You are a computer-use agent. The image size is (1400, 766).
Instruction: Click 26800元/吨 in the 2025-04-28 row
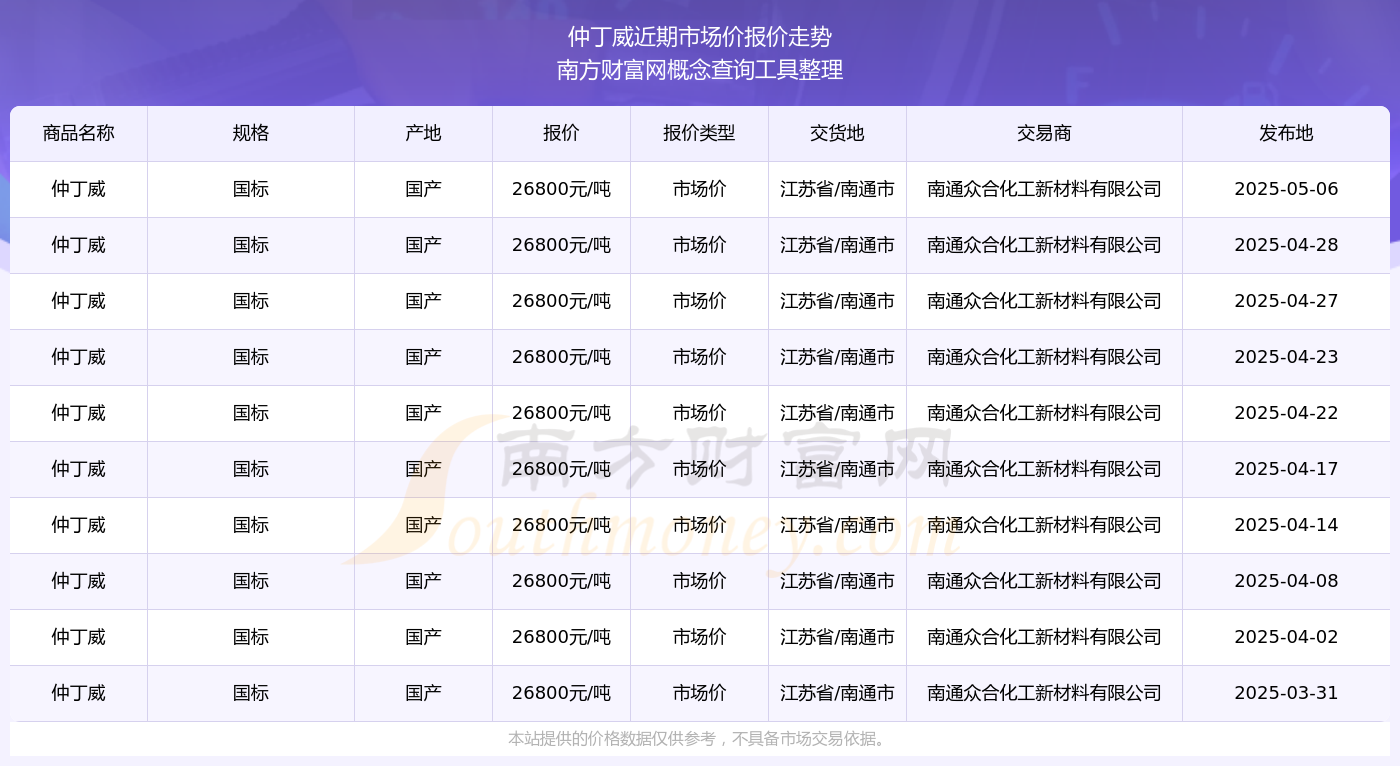click(561, 245)
